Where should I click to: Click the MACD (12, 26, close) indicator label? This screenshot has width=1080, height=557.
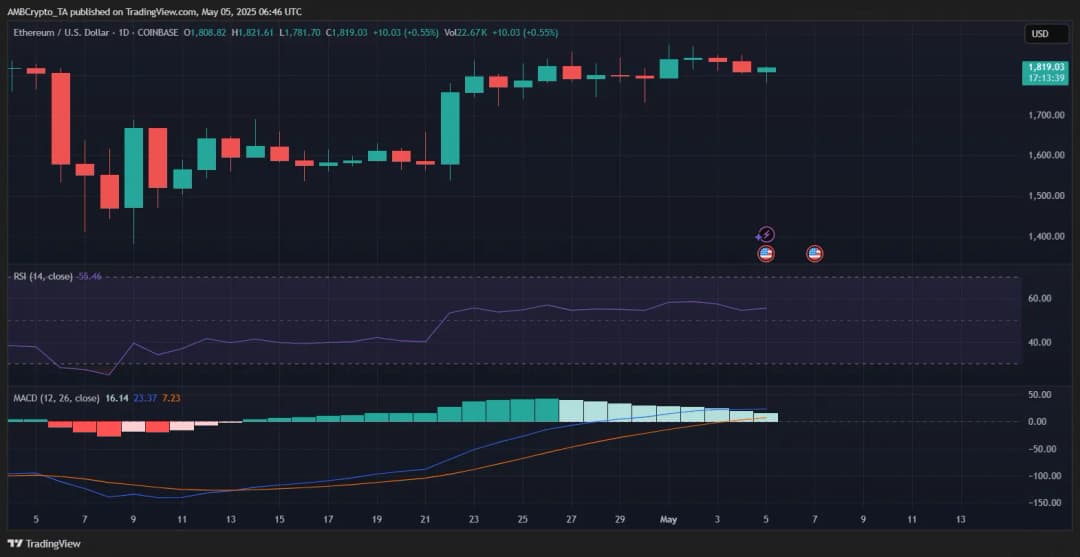coord(56,398)
